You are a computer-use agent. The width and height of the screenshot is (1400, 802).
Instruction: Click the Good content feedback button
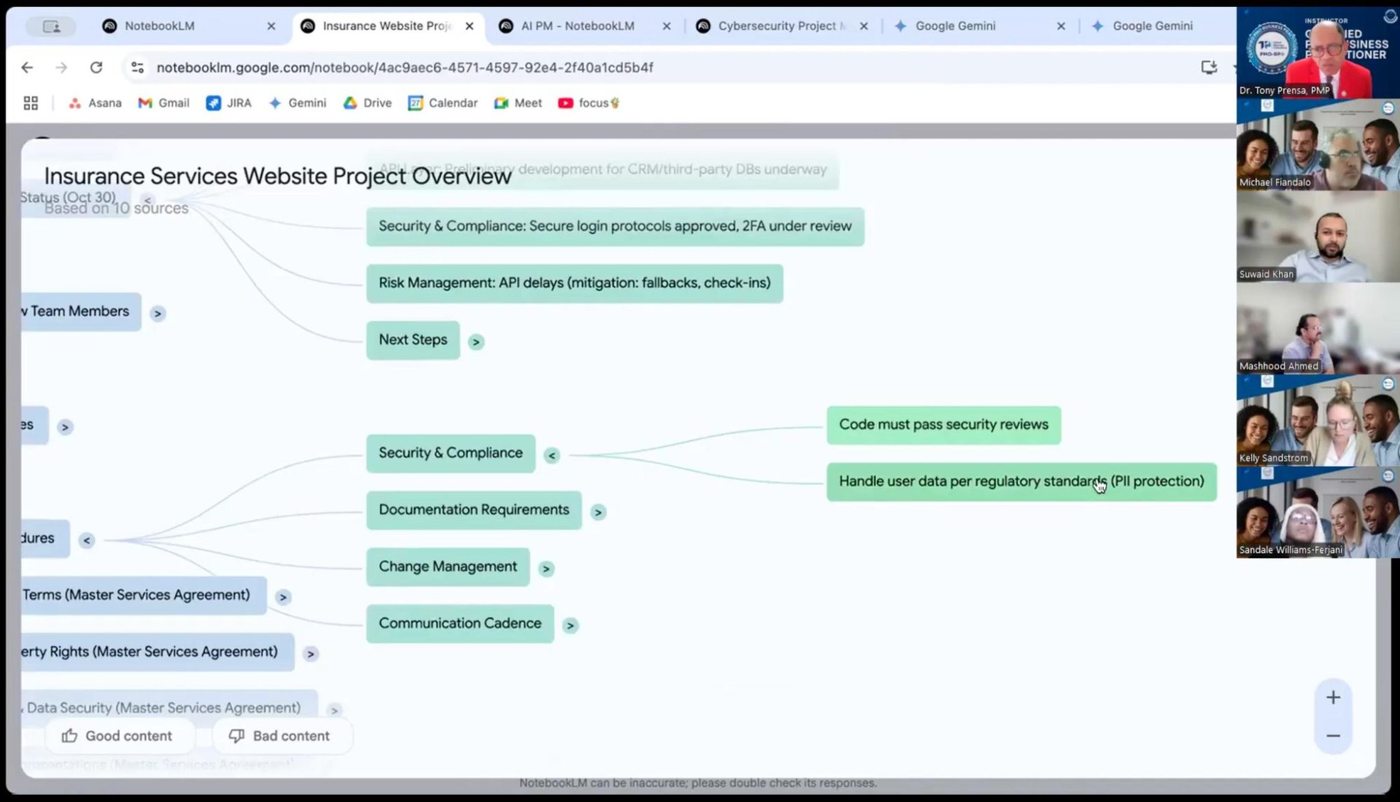point(119,735)
